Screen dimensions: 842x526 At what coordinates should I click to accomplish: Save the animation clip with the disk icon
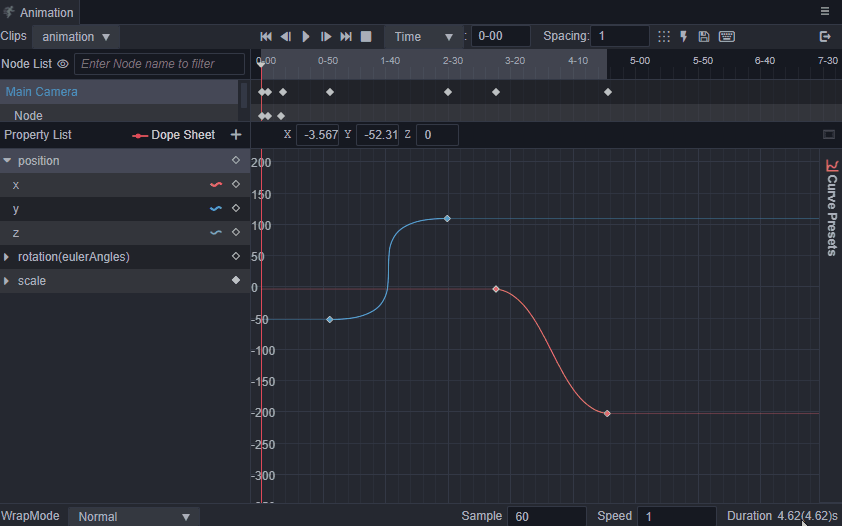pos(704,37)
